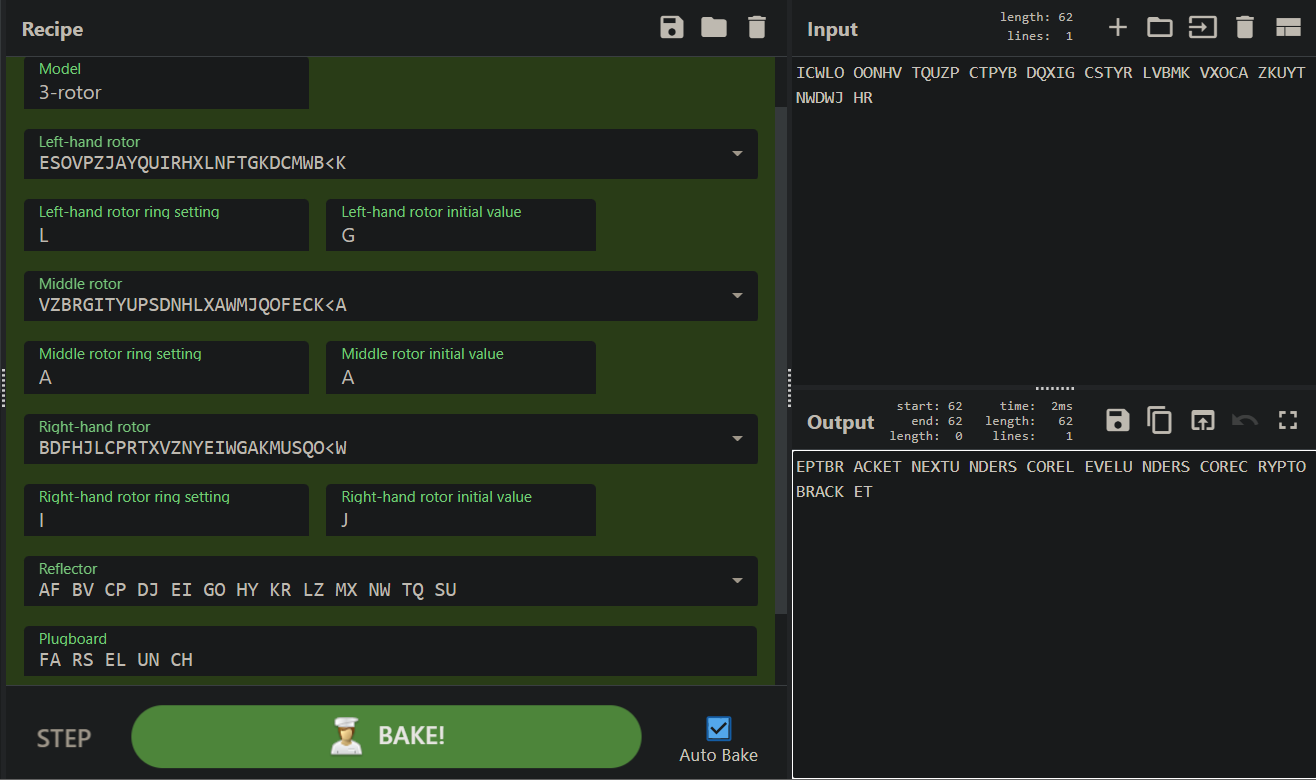Click the right-hand rotor wiring BDFHJLCPRTXVZNYEIWGAKMUSQO<W
The width and height of the screenshot is (1316, 780).
[x=192, y=447]
